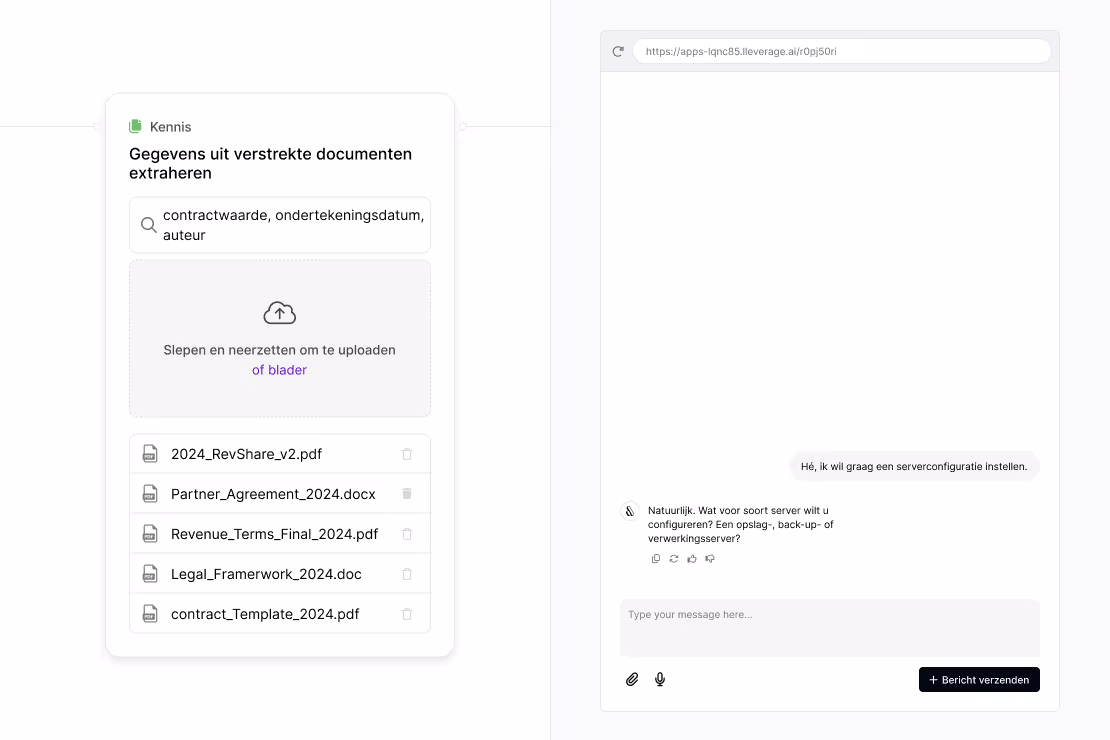Click the assistant avatar beside the reply

(629, 511)
